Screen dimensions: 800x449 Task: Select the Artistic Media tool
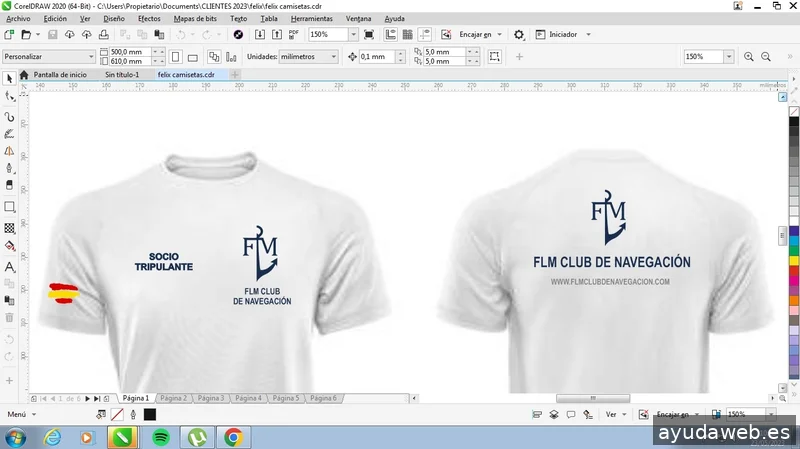[x=9, y=134]
